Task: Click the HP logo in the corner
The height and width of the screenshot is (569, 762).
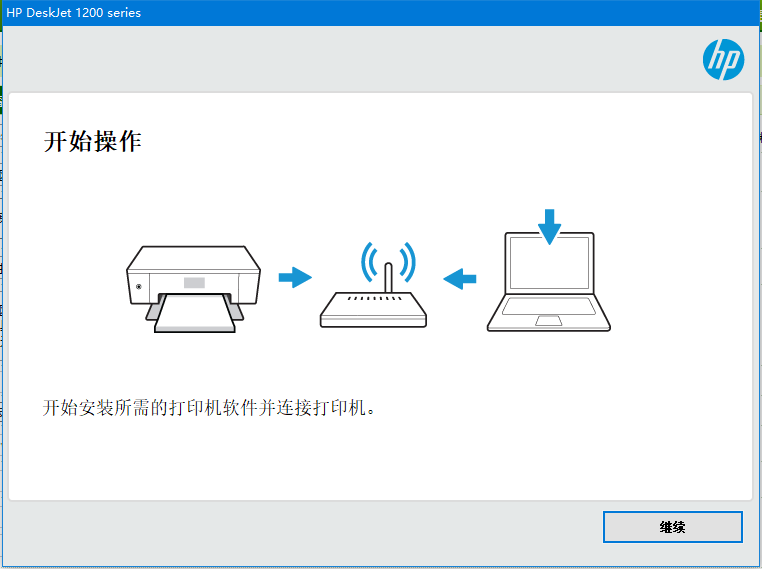Action: pos(723,60)
